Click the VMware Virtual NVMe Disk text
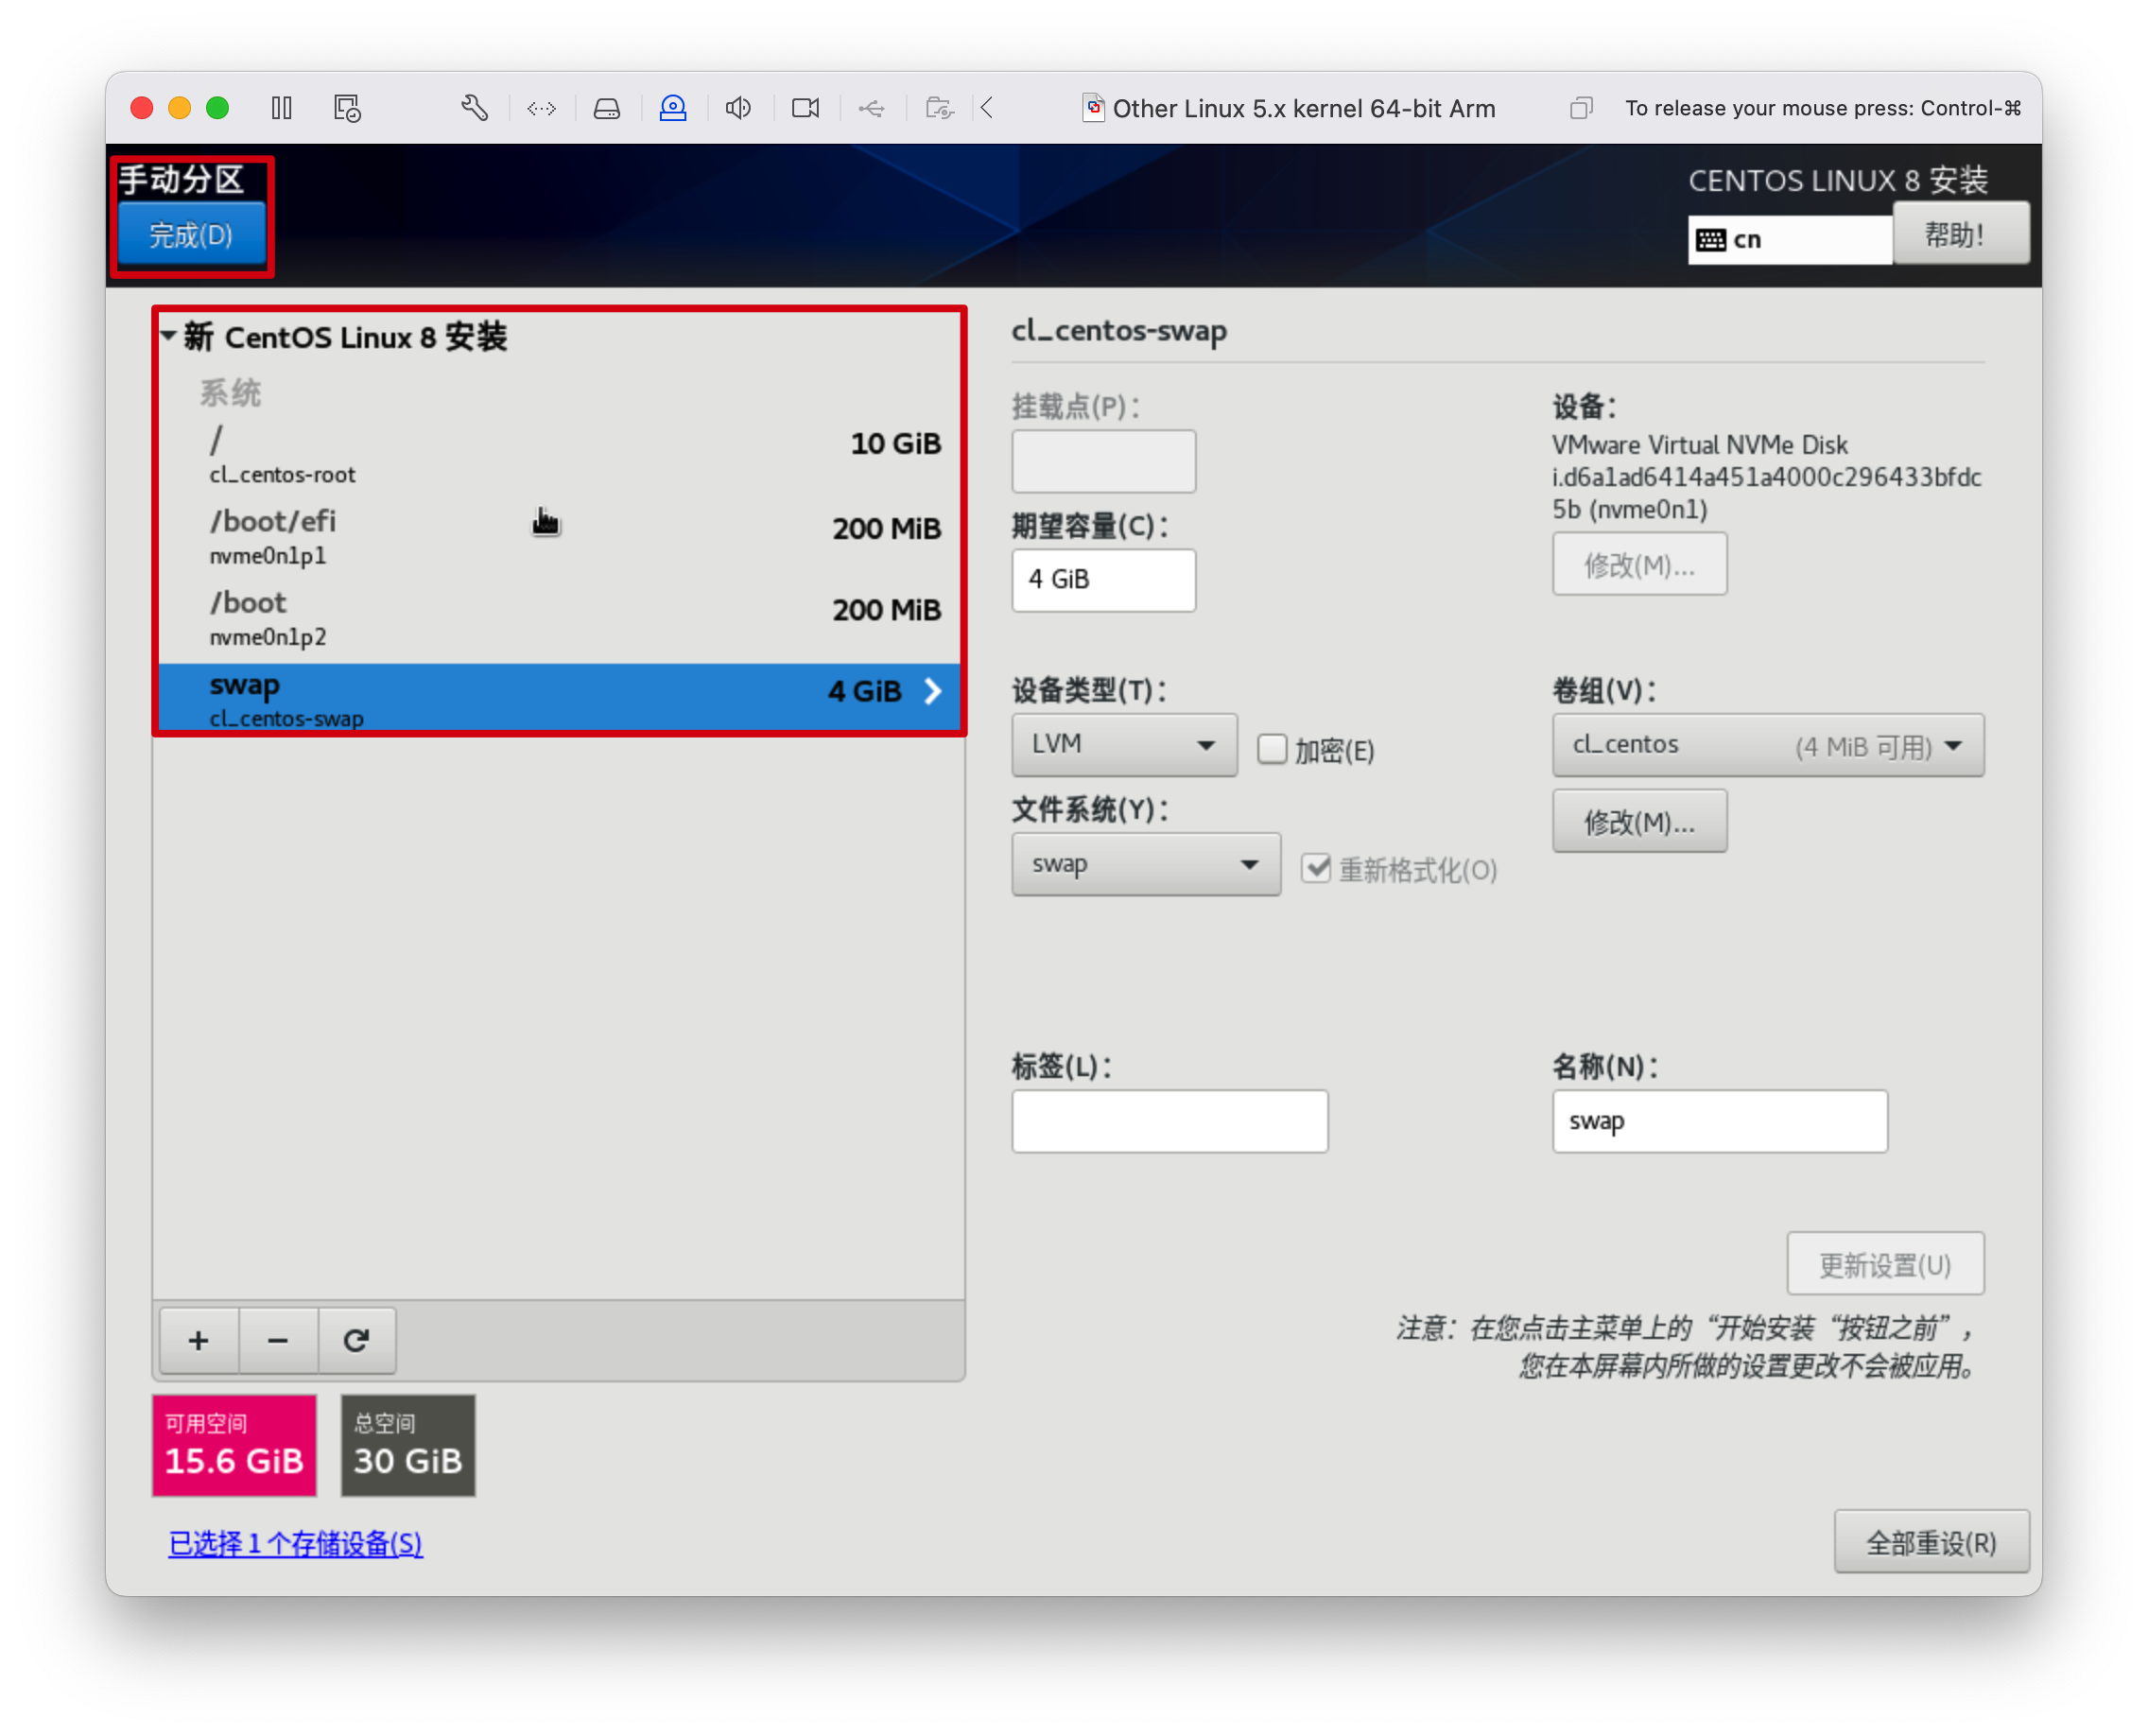Screen dimensions: 2148x1736 click(x=1699, y=445)
